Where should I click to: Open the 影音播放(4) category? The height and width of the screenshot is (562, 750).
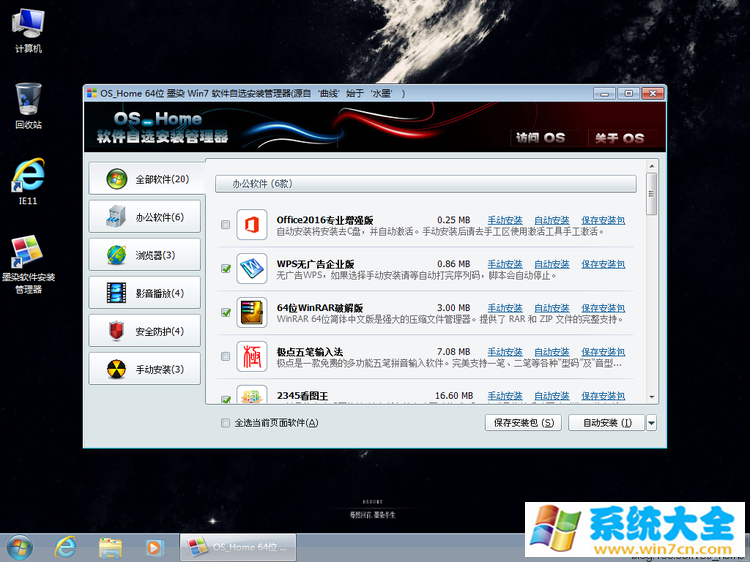pos(144,293)
